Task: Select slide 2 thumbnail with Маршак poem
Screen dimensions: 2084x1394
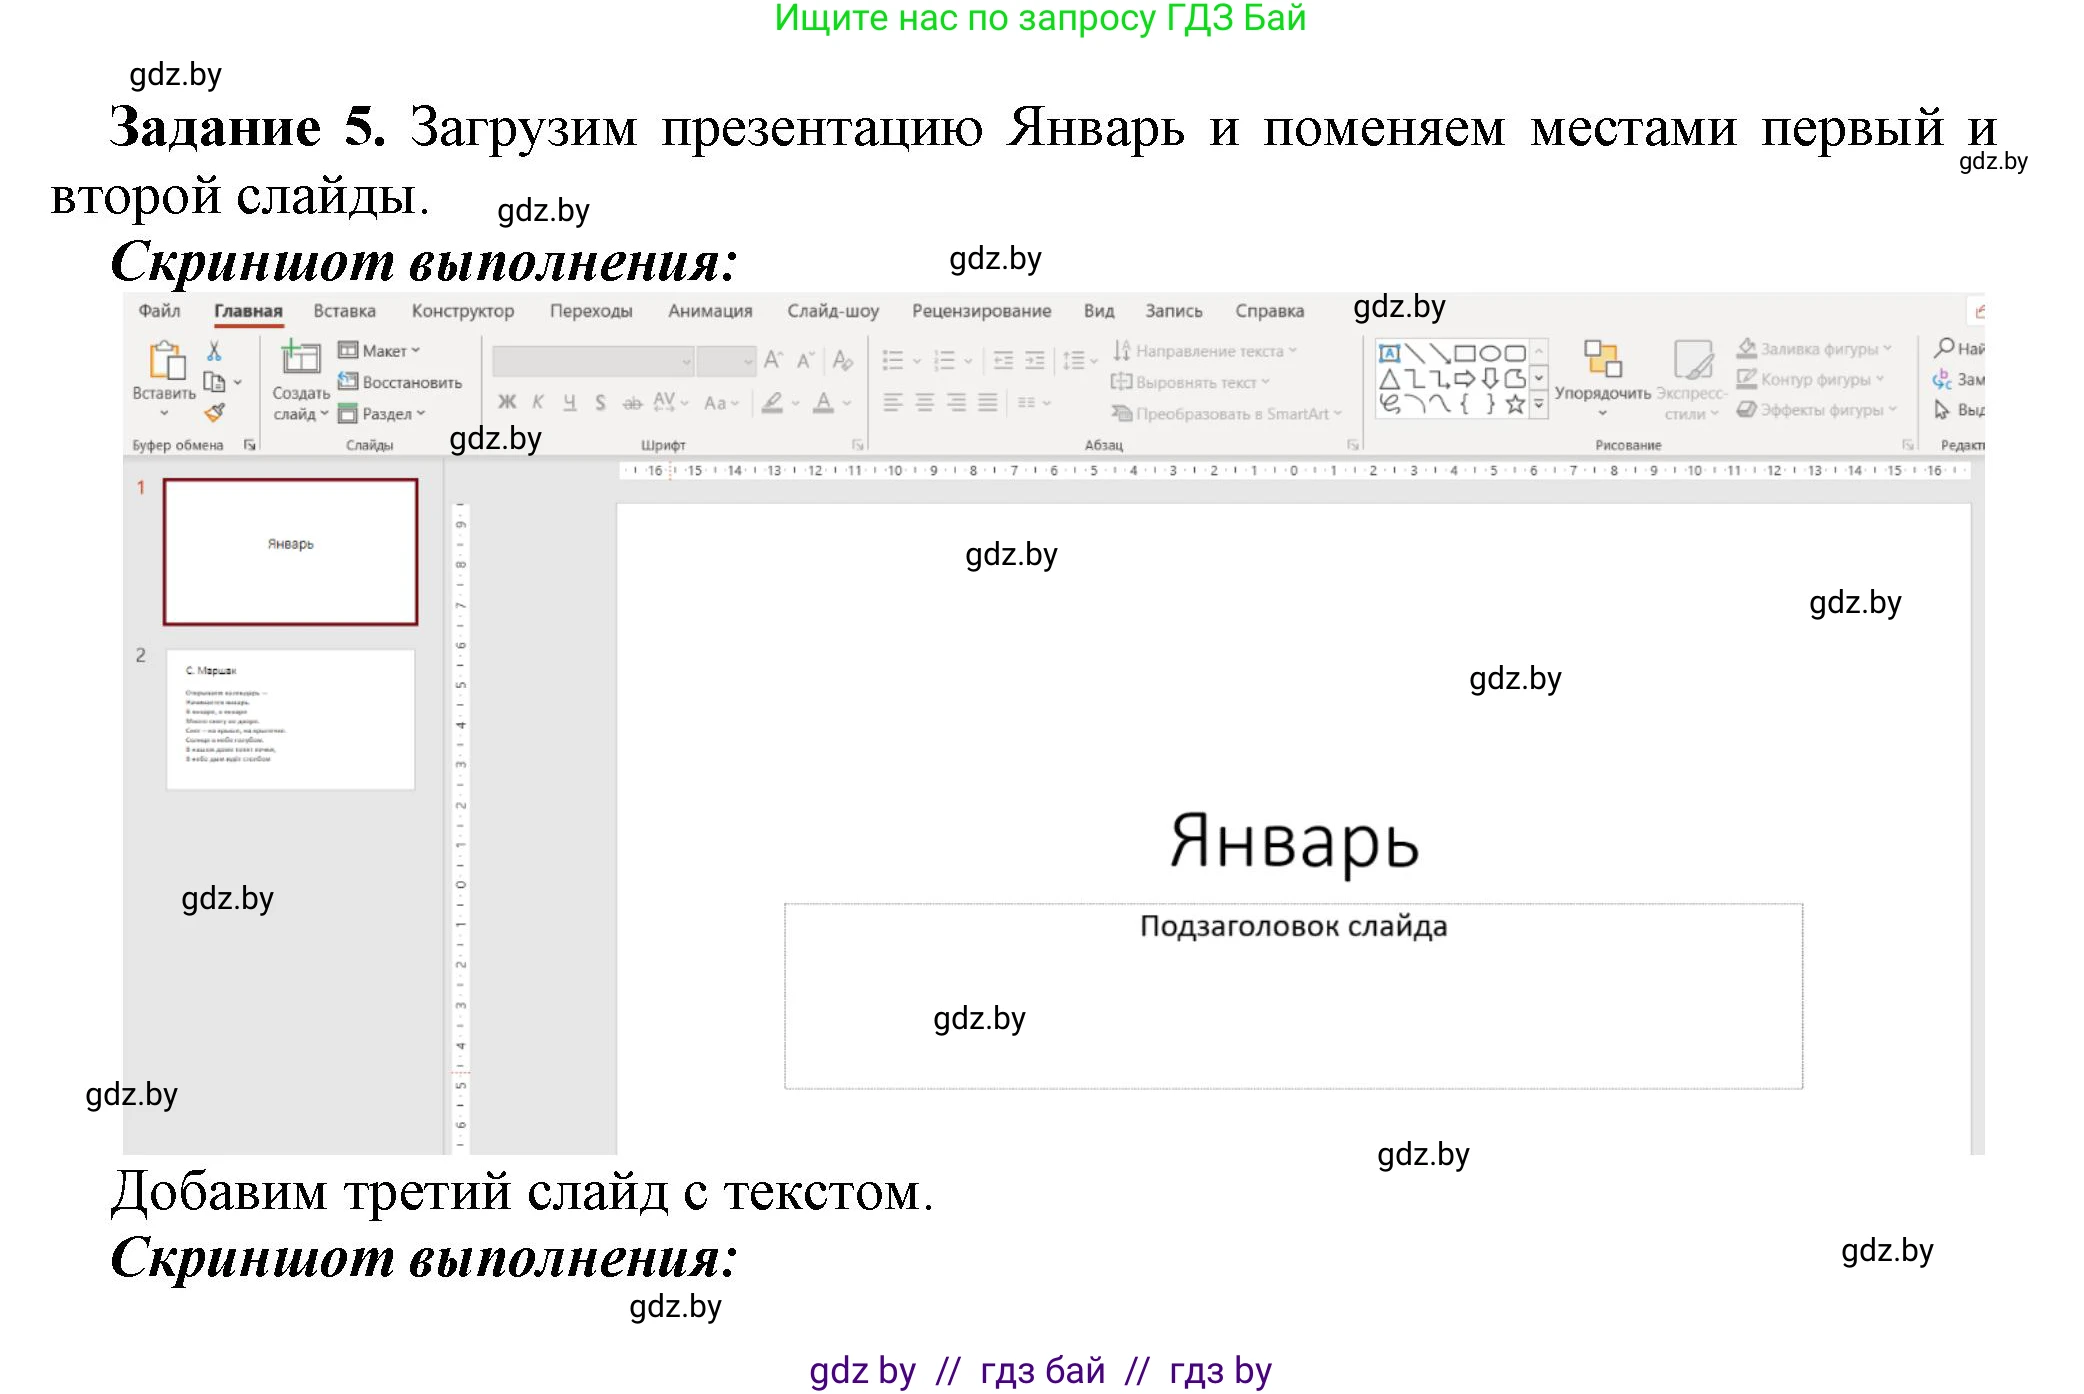Action: (x=290, y=720)
